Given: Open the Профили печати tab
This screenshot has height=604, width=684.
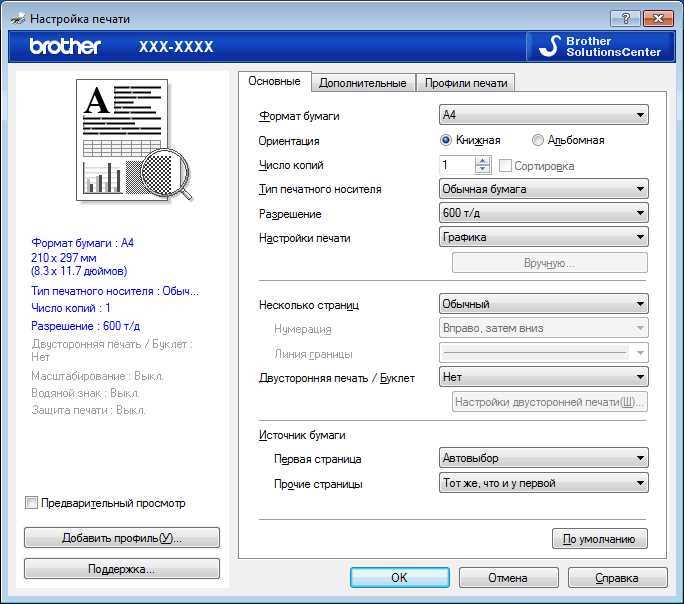Looking at the screenshot, I should tap(466, 83).
